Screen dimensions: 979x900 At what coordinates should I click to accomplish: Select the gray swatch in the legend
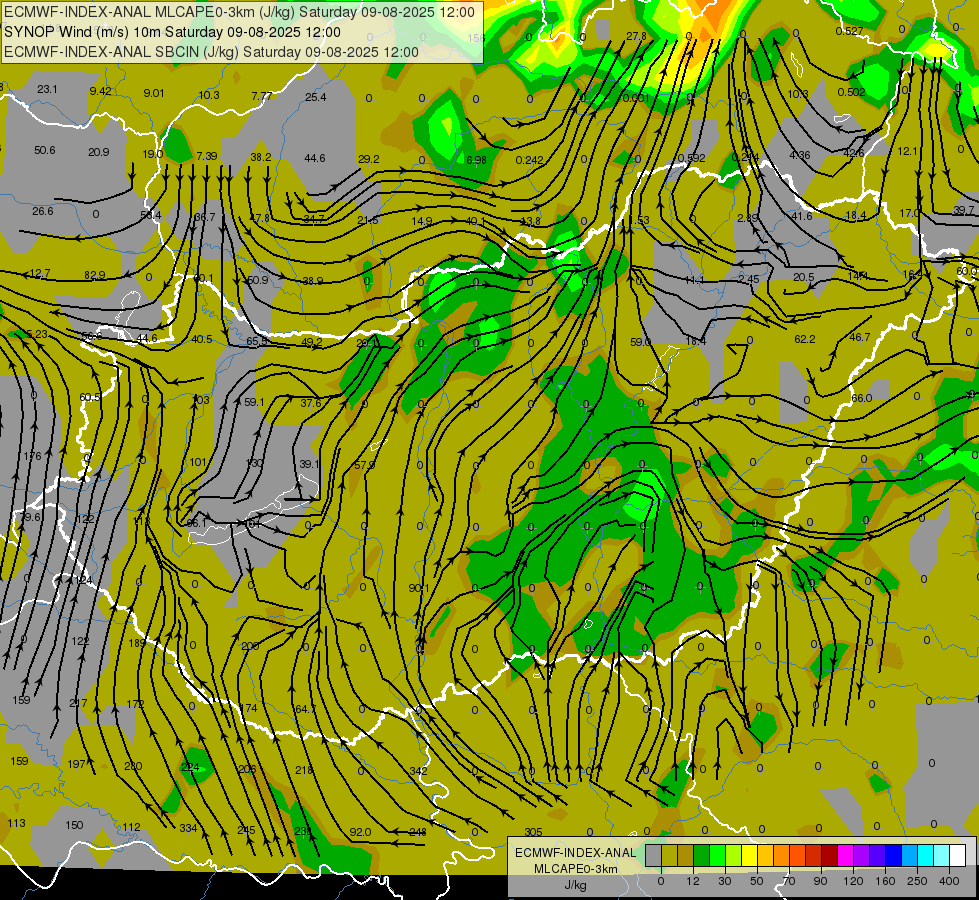click(653, 856)
